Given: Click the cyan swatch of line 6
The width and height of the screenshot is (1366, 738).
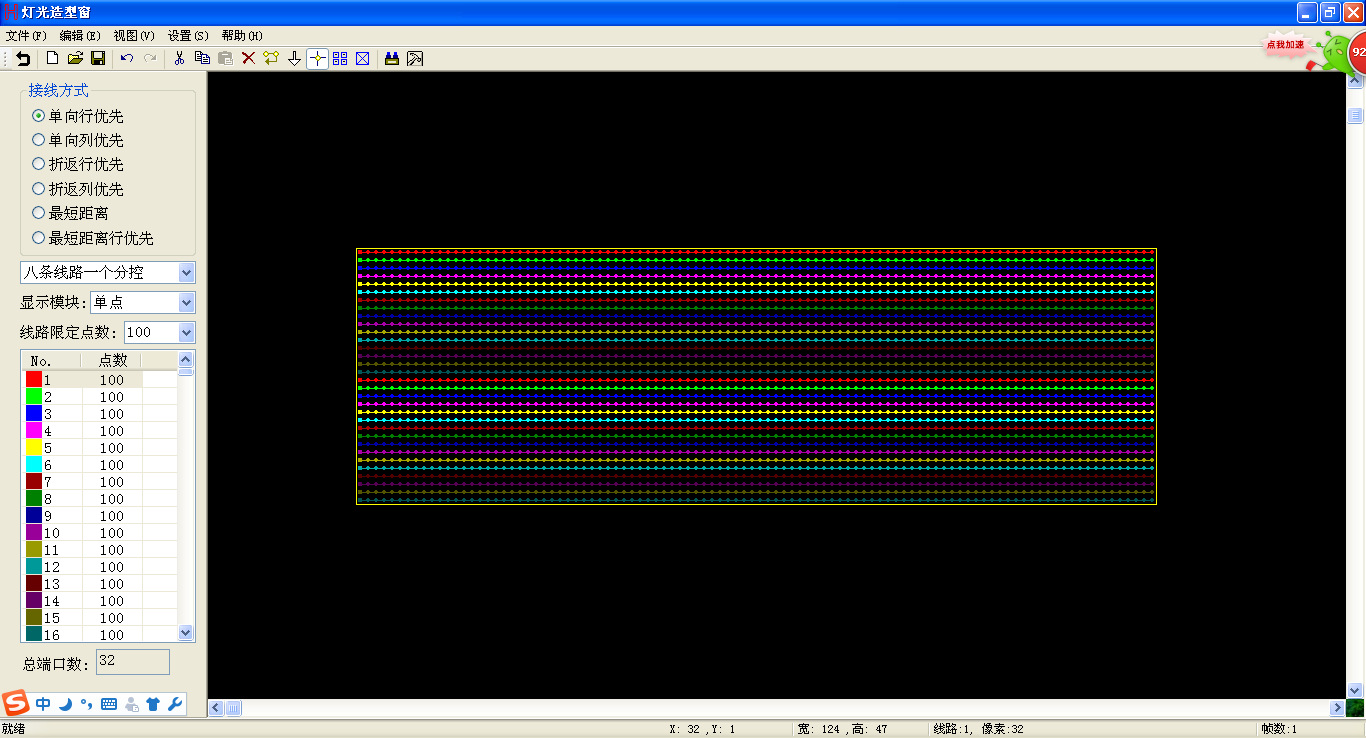Looking at the screenshot, I should pyautogui.click(x=34, y=465).
